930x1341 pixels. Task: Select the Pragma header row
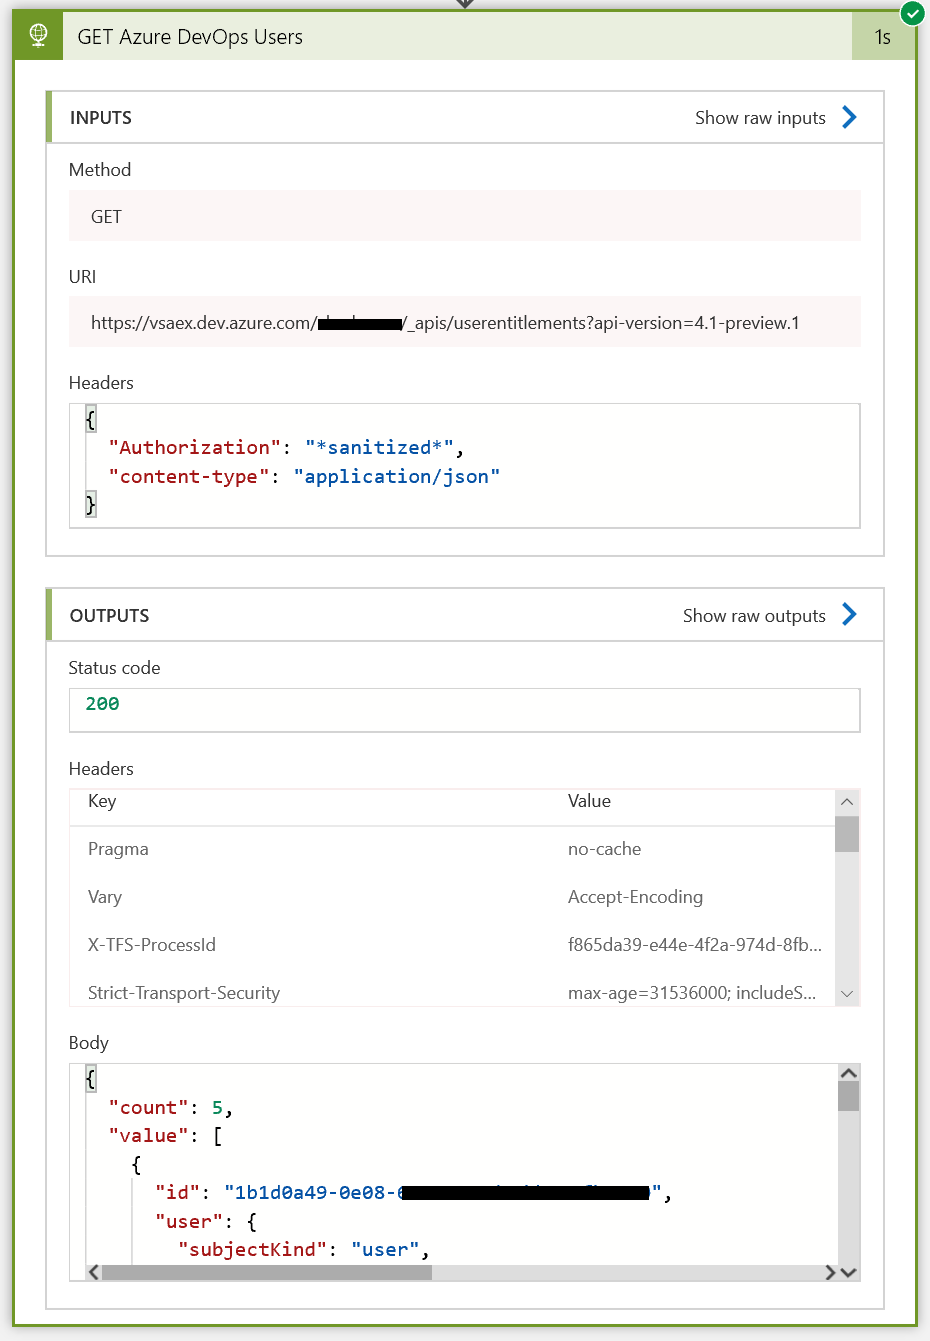[x=452, y=849]
